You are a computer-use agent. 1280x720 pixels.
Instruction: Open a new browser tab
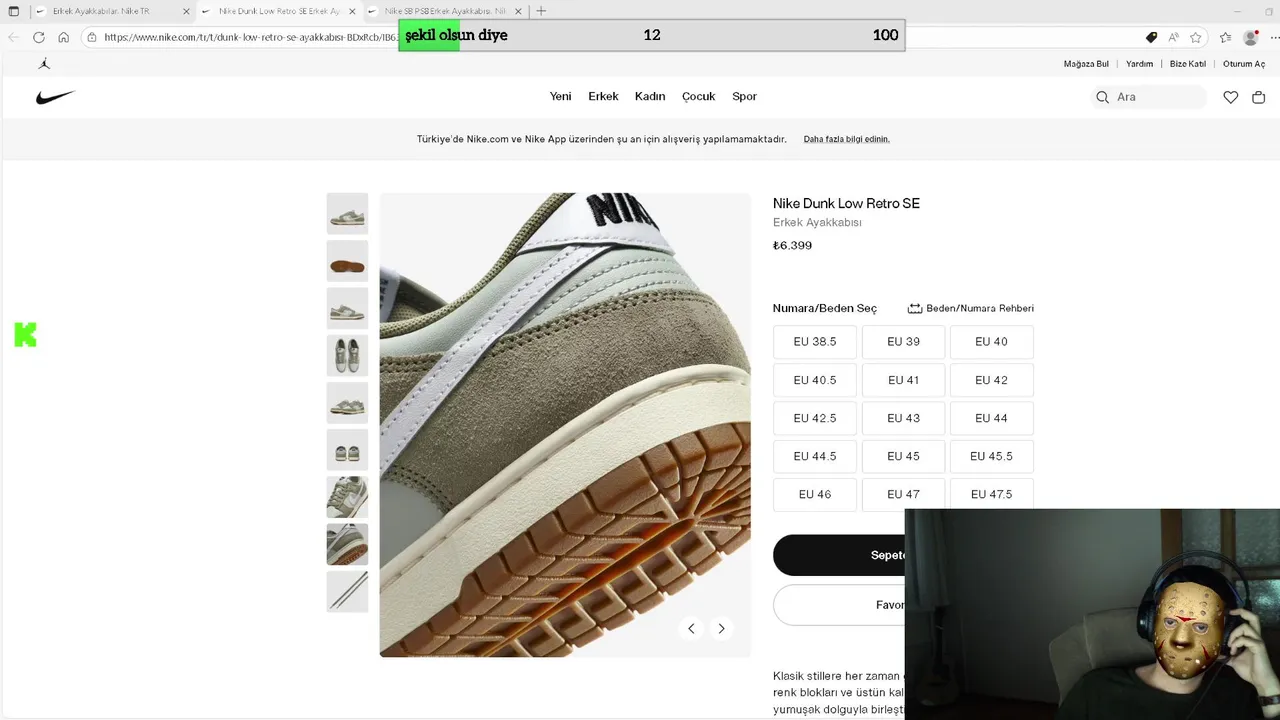coord(541,11)
